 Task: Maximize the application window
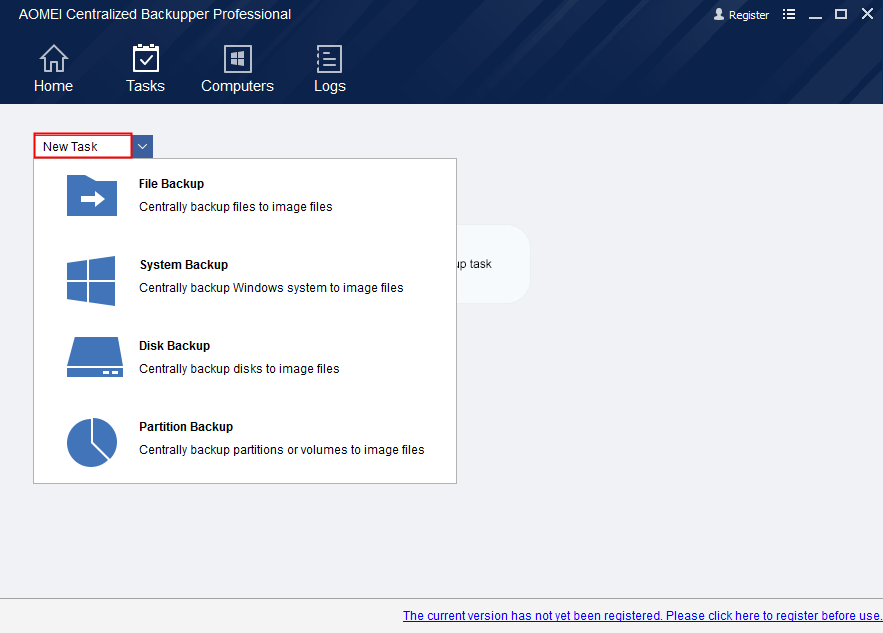[x=841, y=14]
